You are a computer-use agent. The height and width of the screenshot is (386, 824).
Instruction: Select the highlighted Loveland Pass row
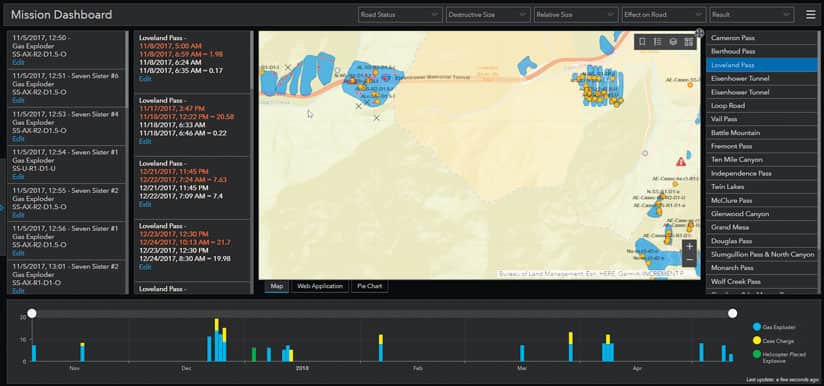[x=761, y=65]
